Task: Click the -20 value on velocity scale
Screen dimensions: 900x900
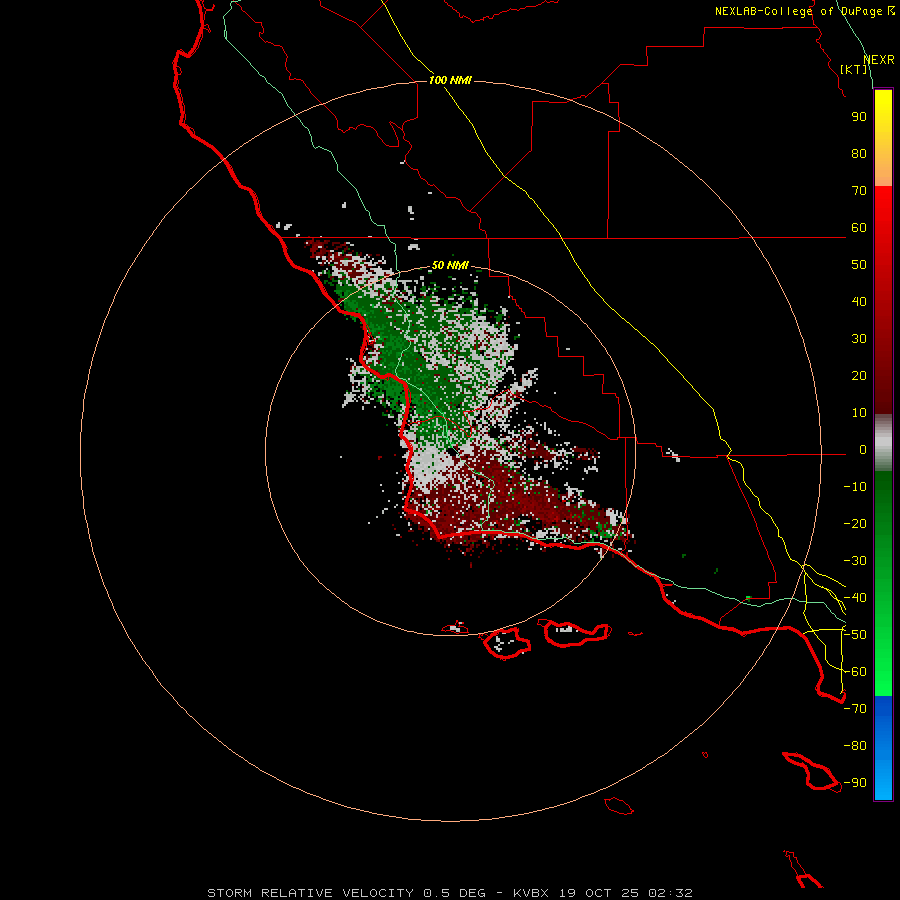Action: pos(855,523)
